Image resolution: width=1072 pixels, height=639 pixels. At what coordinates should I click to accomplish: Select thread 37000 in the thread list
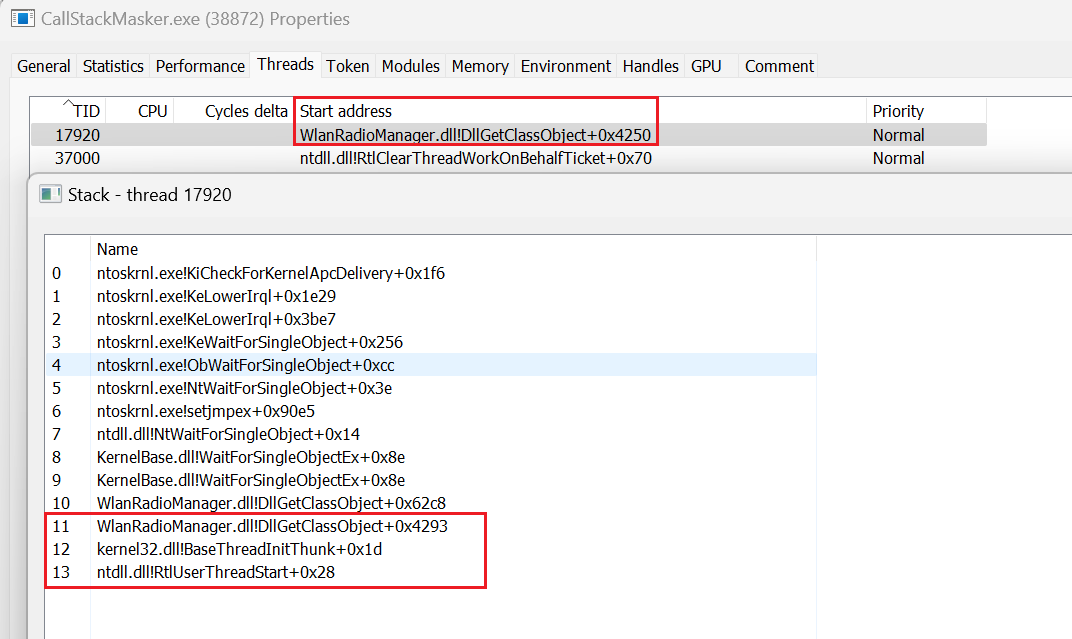[300, 158]
